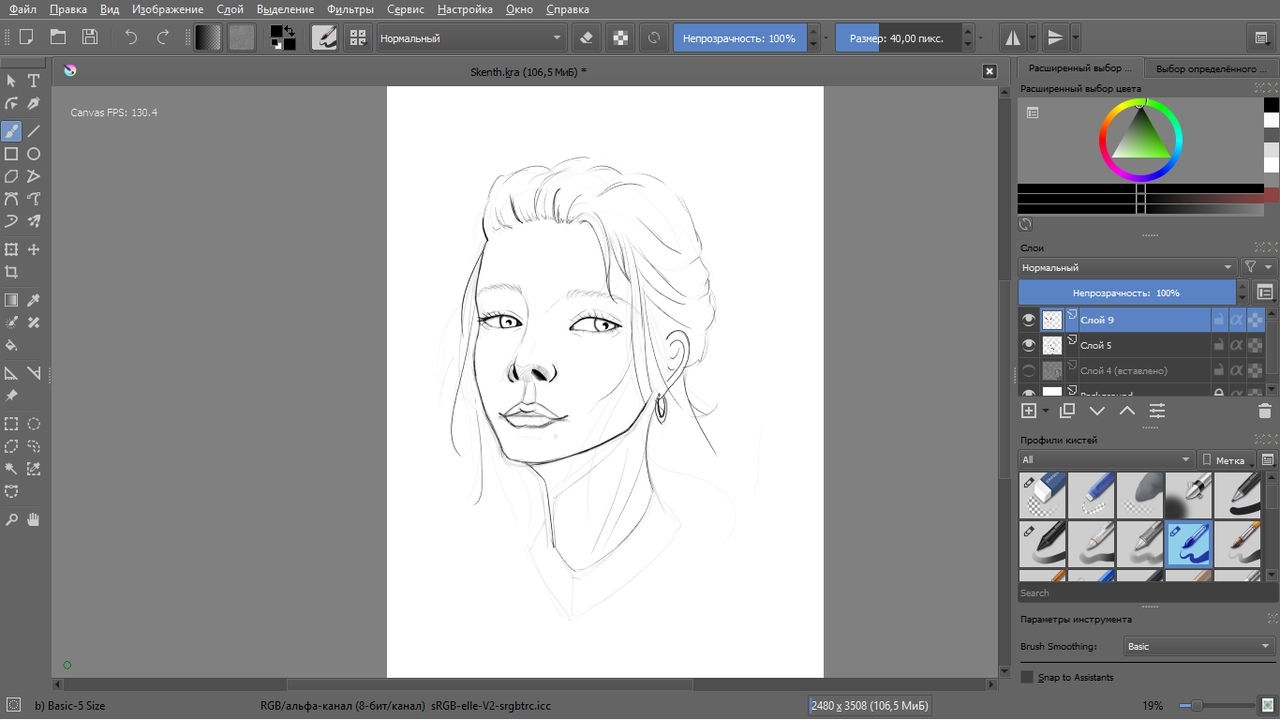Viewport: 1280px width, 720px height.
Task: Add a new paint layer
Action: (x=1028, y=411)
